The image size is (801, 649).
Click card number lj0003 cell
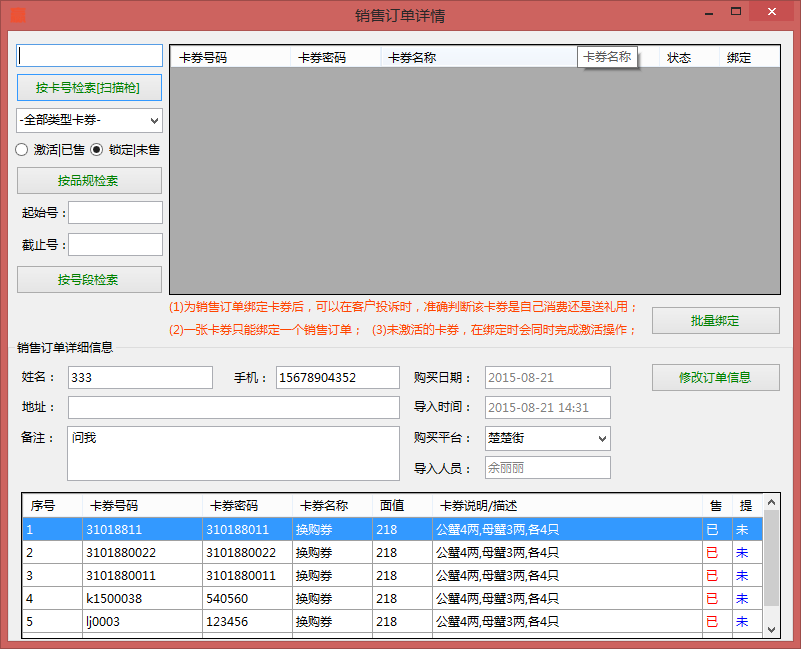[x=143, y=621]
